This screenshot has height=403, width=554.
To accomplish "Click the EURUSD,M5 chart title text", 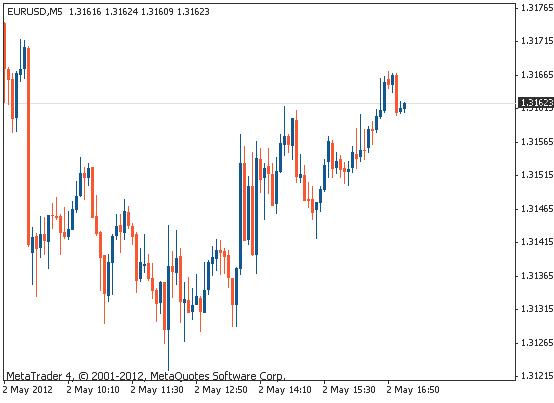I will coord(35,12).
